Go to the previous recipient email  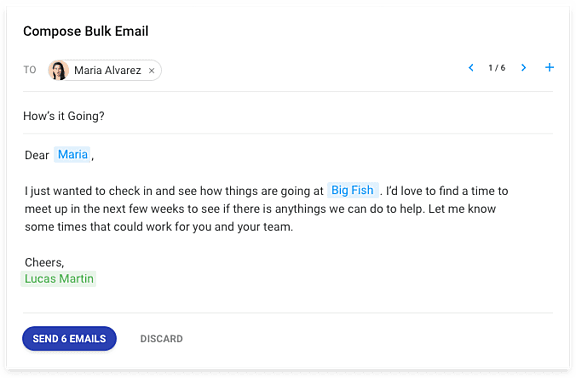(471, 68)
